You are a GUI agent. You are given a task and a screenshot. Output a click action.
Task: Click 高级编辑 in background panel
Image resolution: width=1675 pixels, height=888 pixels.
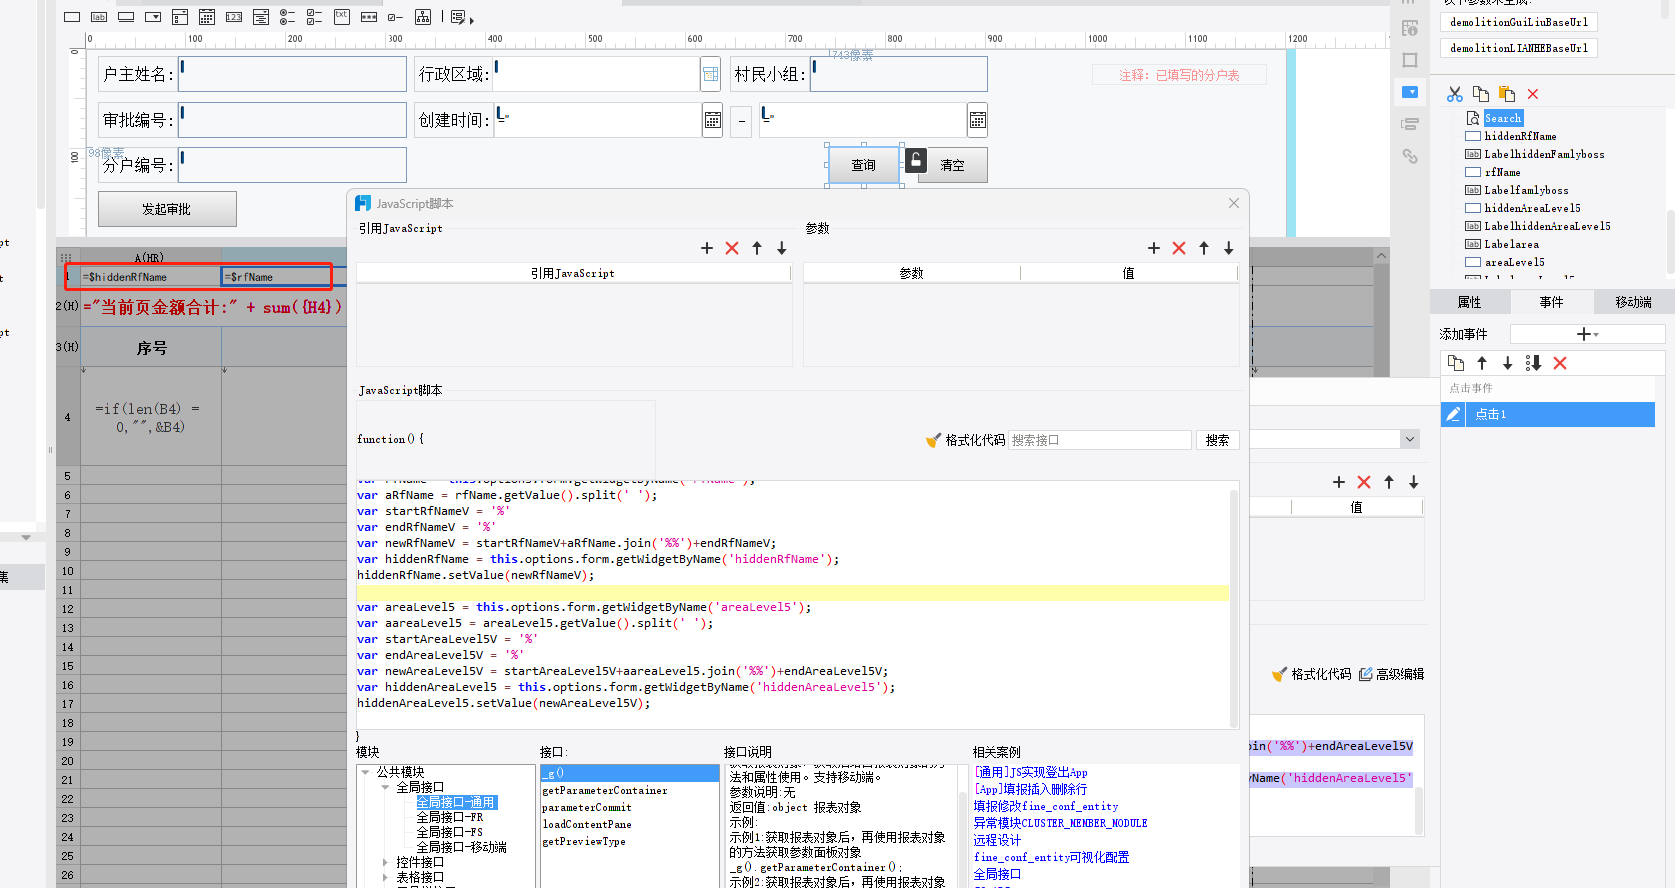[x=1391, y=674]
